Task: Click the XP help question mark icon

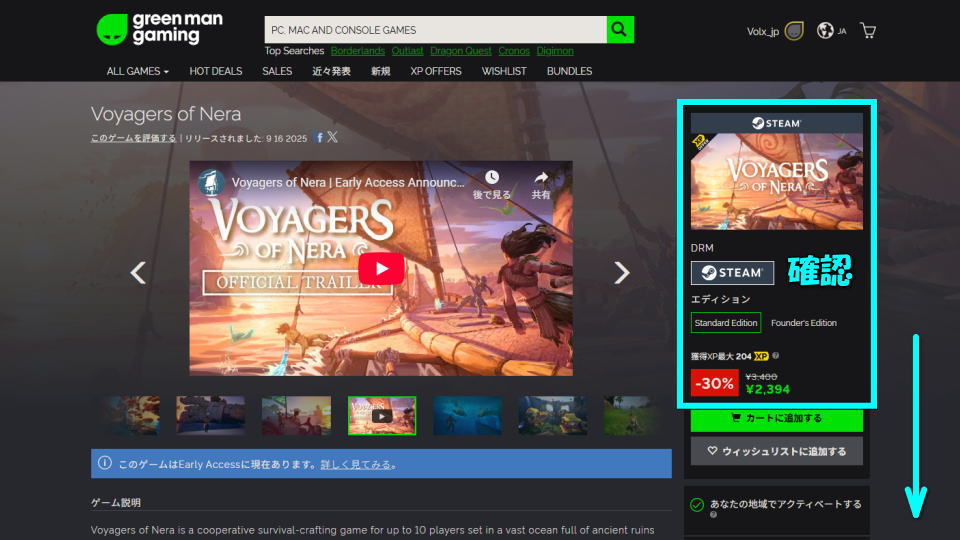Action: click(776, 356)
